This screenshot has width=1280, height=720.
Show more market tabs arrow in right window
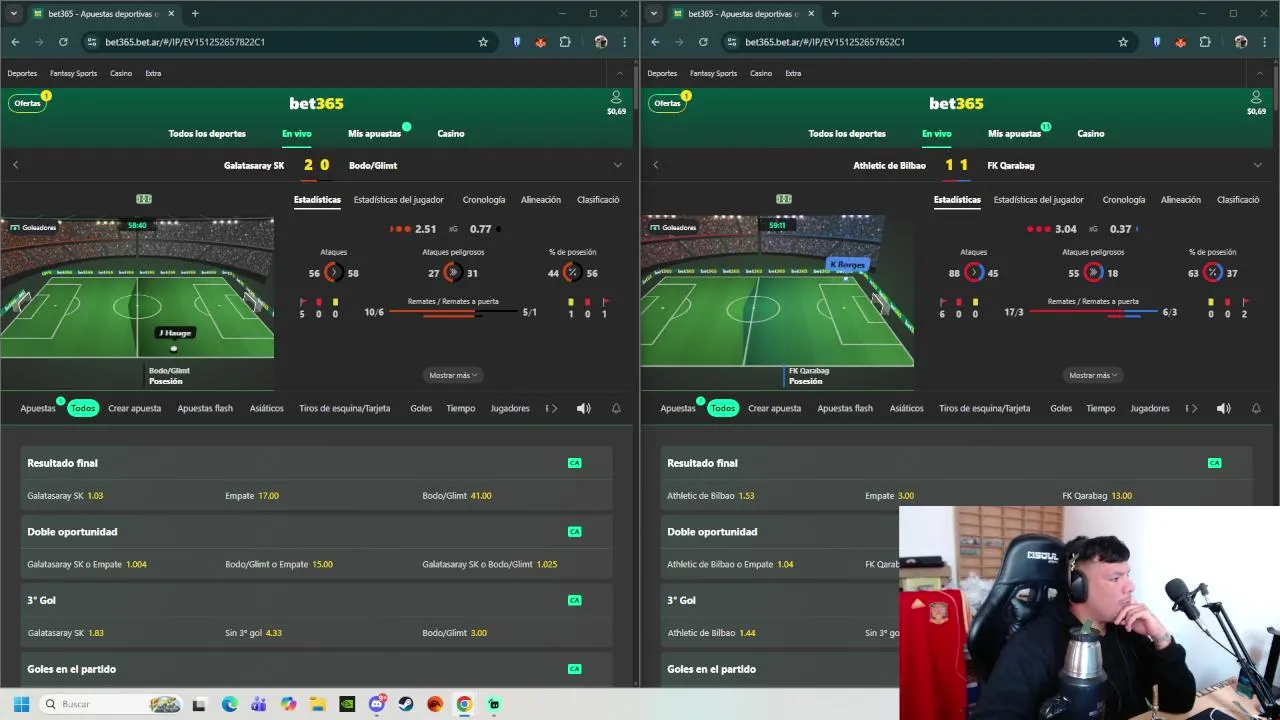tap(1194, 408)
